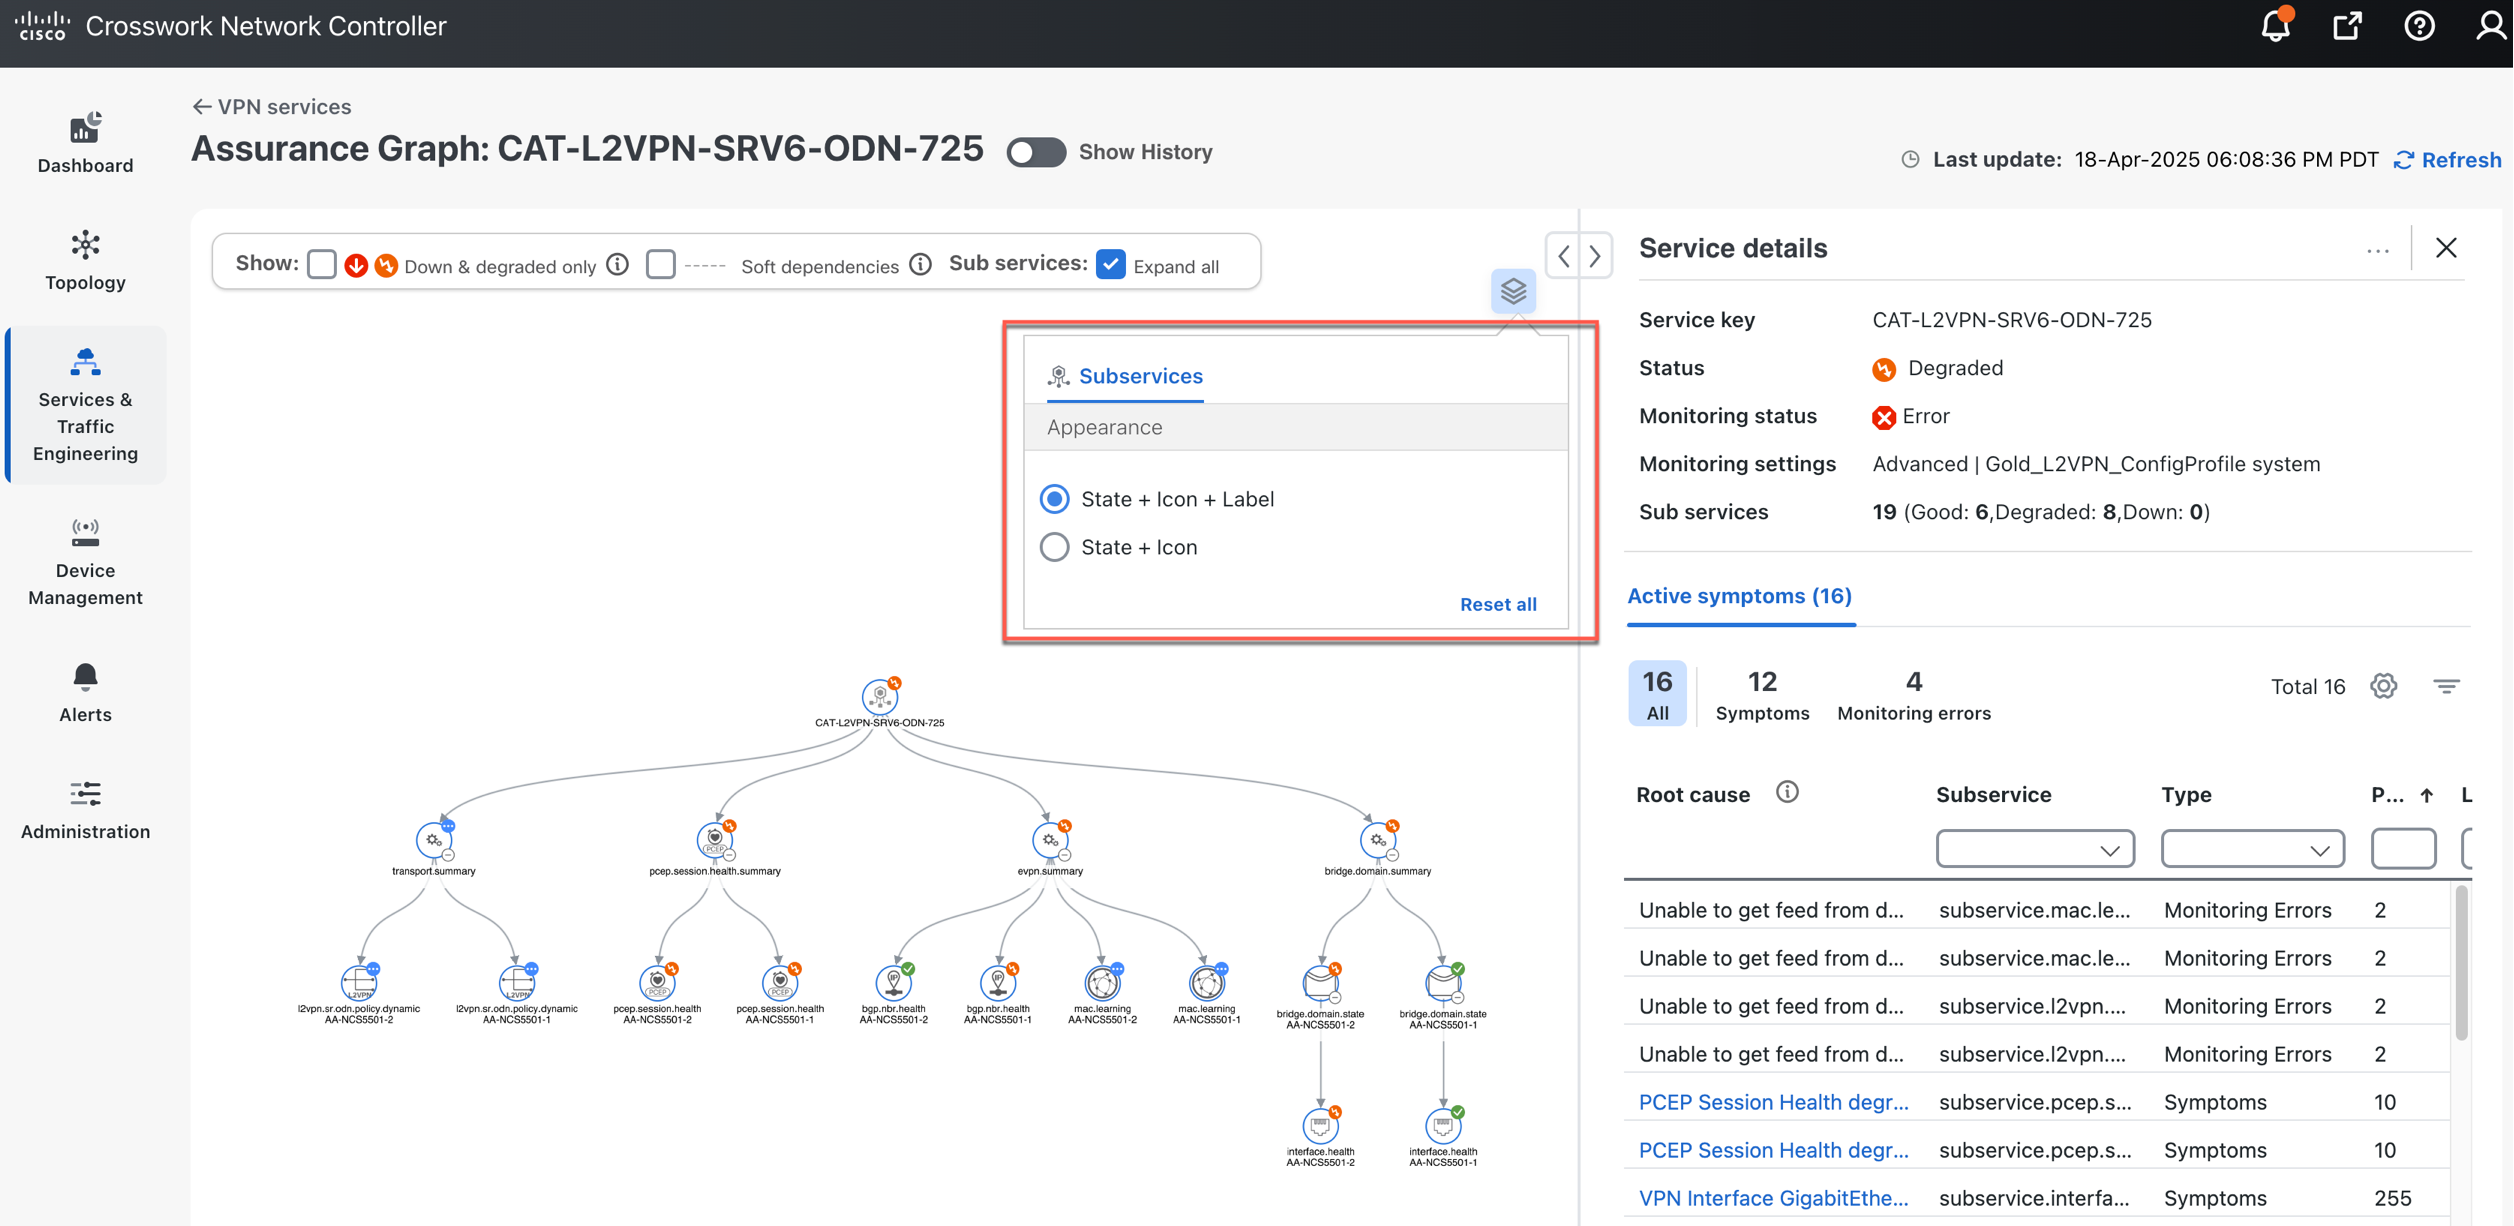The image size is (2514, 1226).
Task: Click the Refresh link
Action: pyautogui.click(x=2448, y=160)
